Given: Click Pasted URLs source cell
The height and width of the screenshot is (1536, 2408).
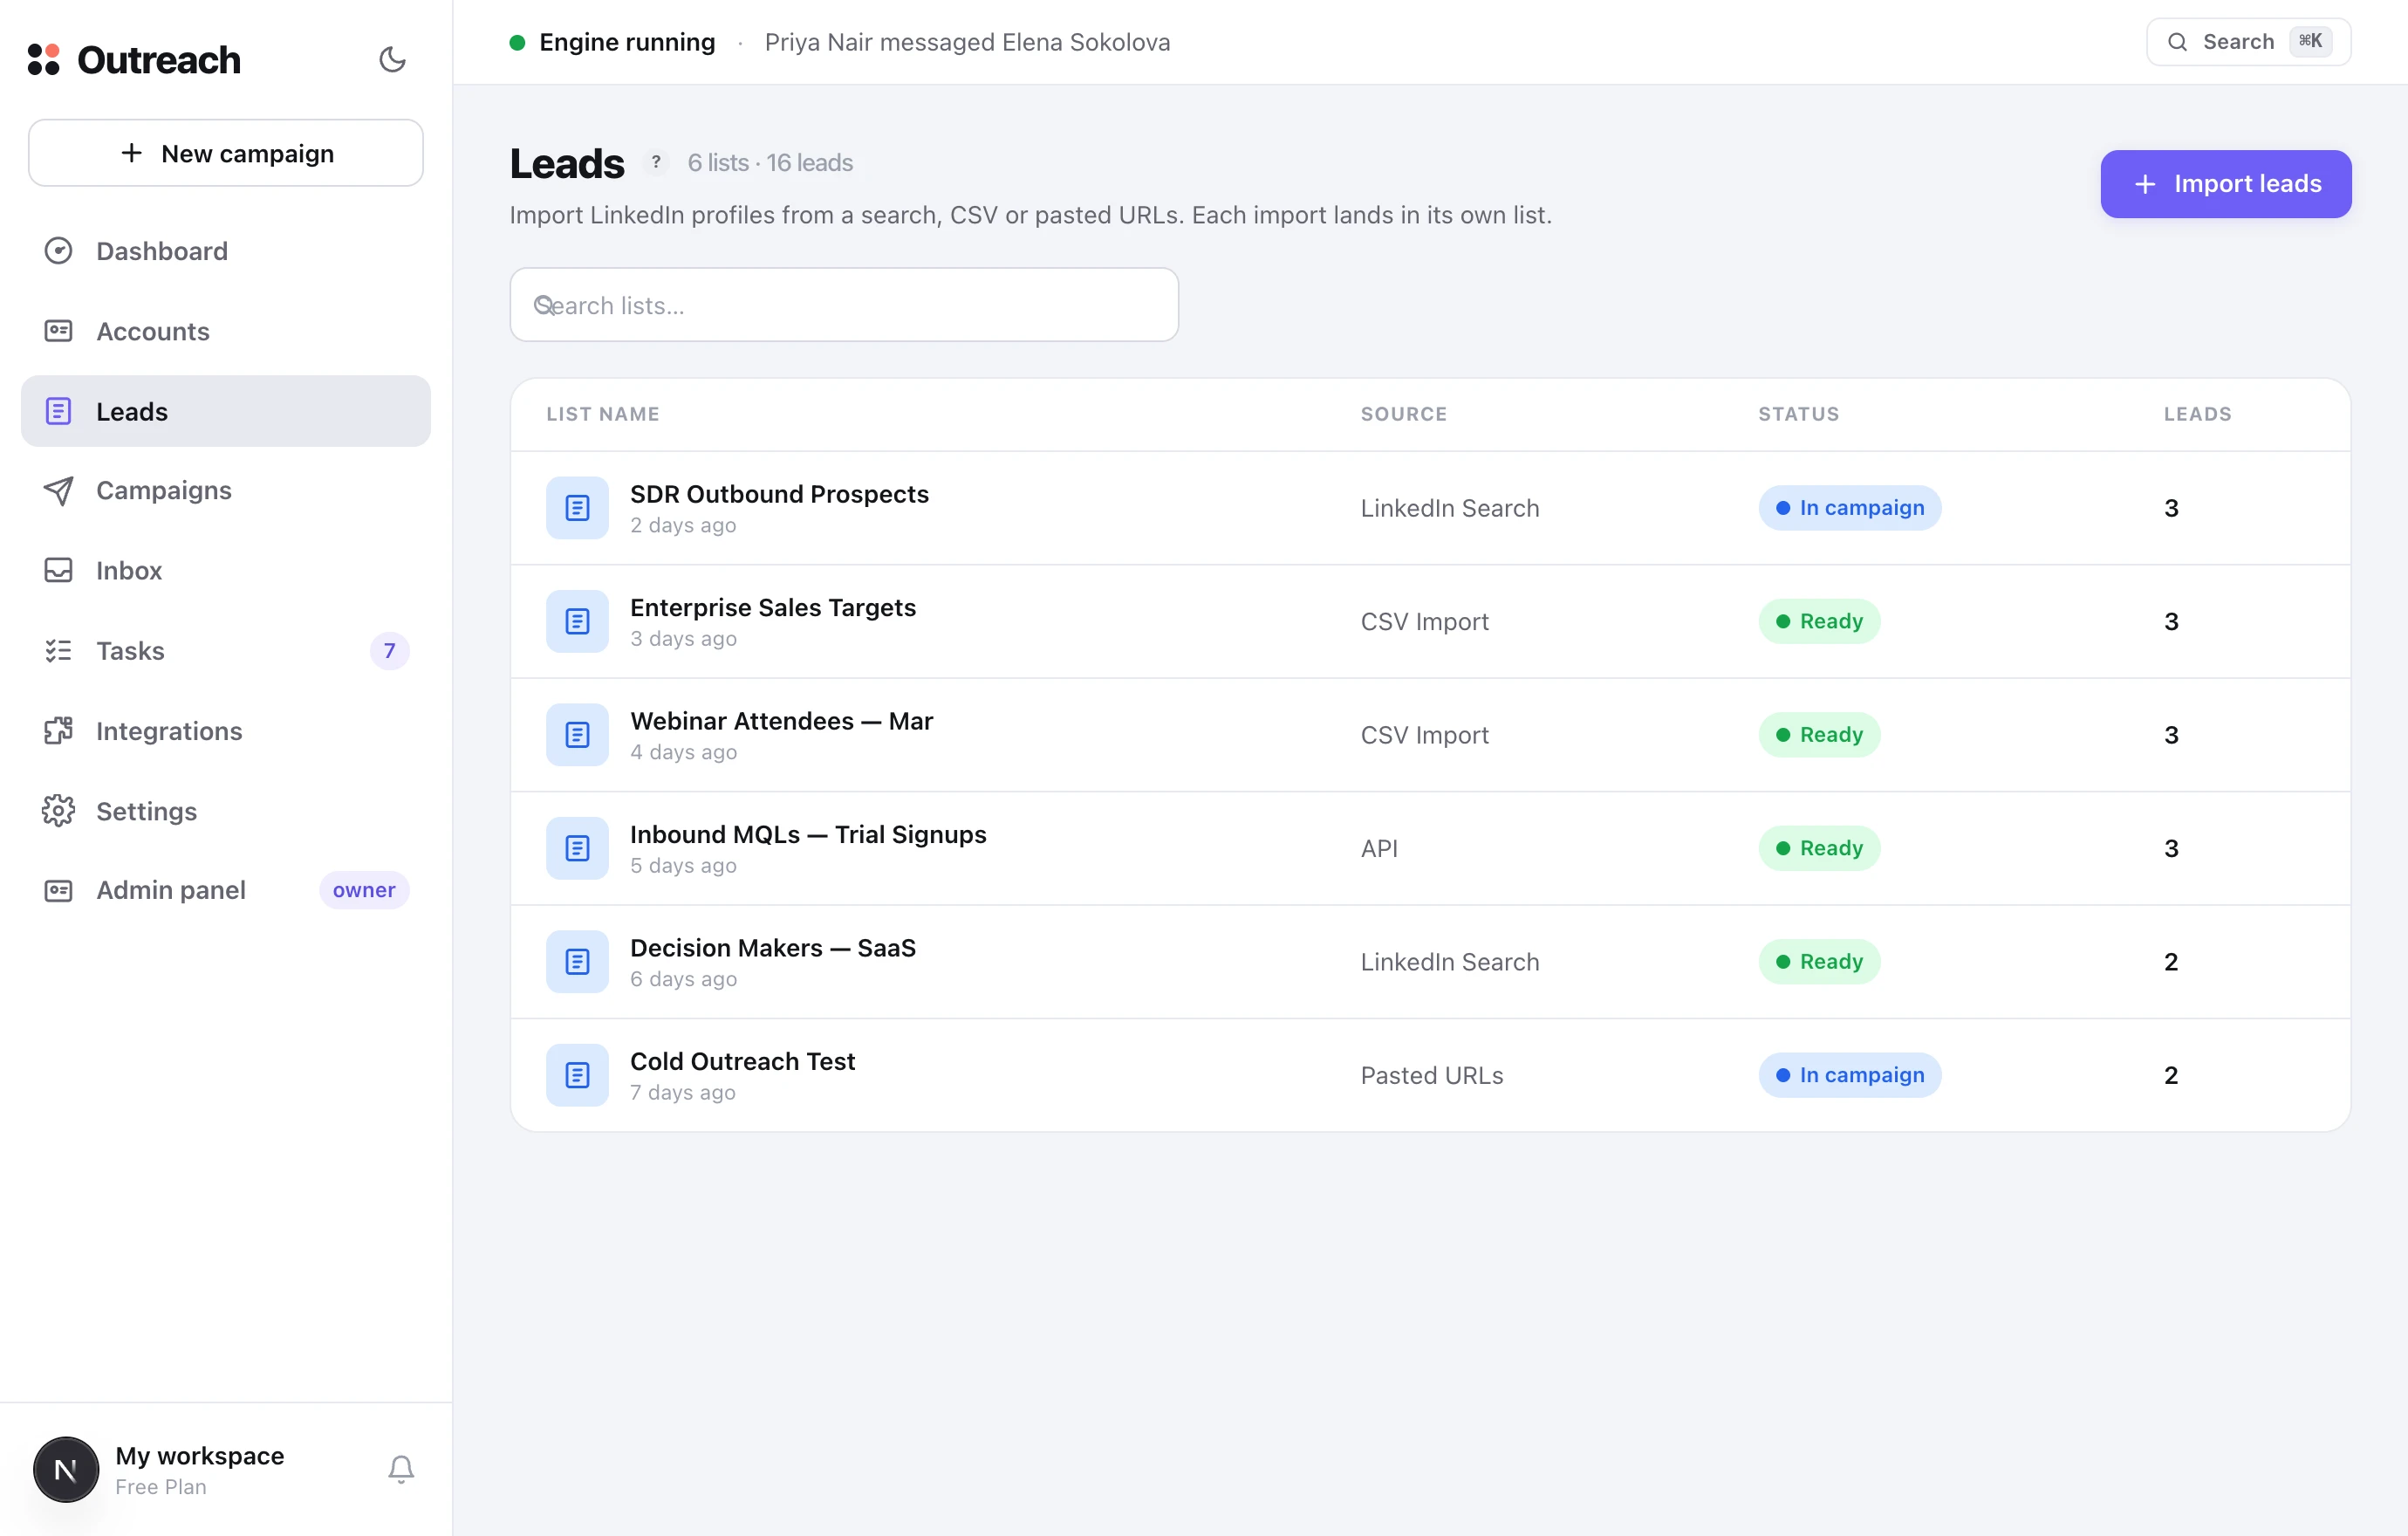Looking at the screenshot, I should coord(1432,1075).
